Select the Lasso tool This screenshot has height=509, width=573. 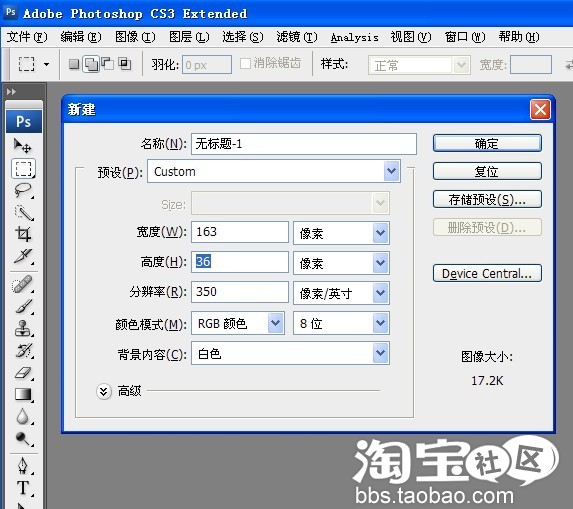tap(23, 190)
